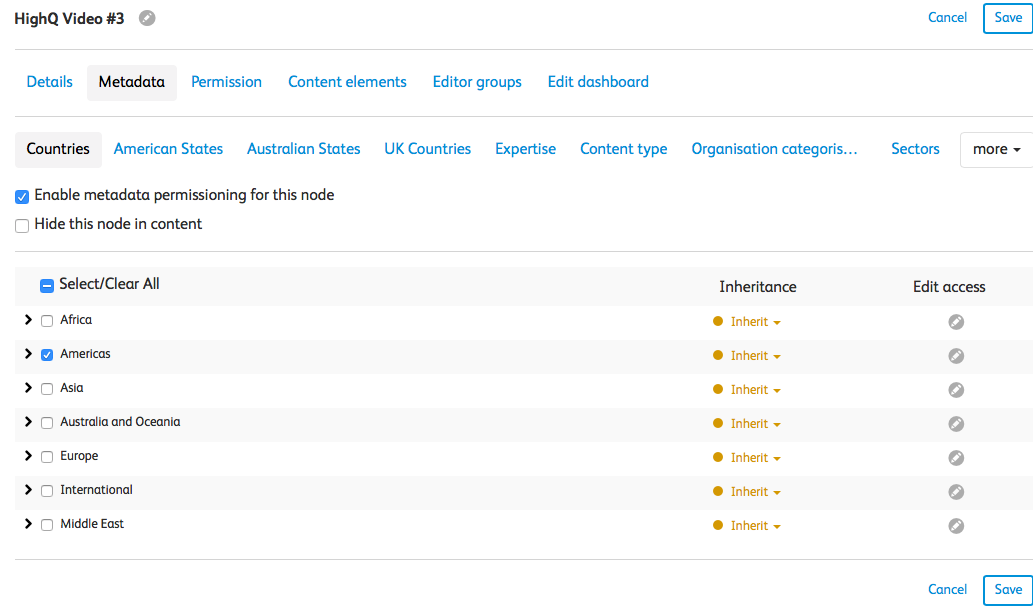The width and height of the screenshot is (1033, 609).
Task: Click the edit access icon for Asia
Action: [x=956, y=390]
